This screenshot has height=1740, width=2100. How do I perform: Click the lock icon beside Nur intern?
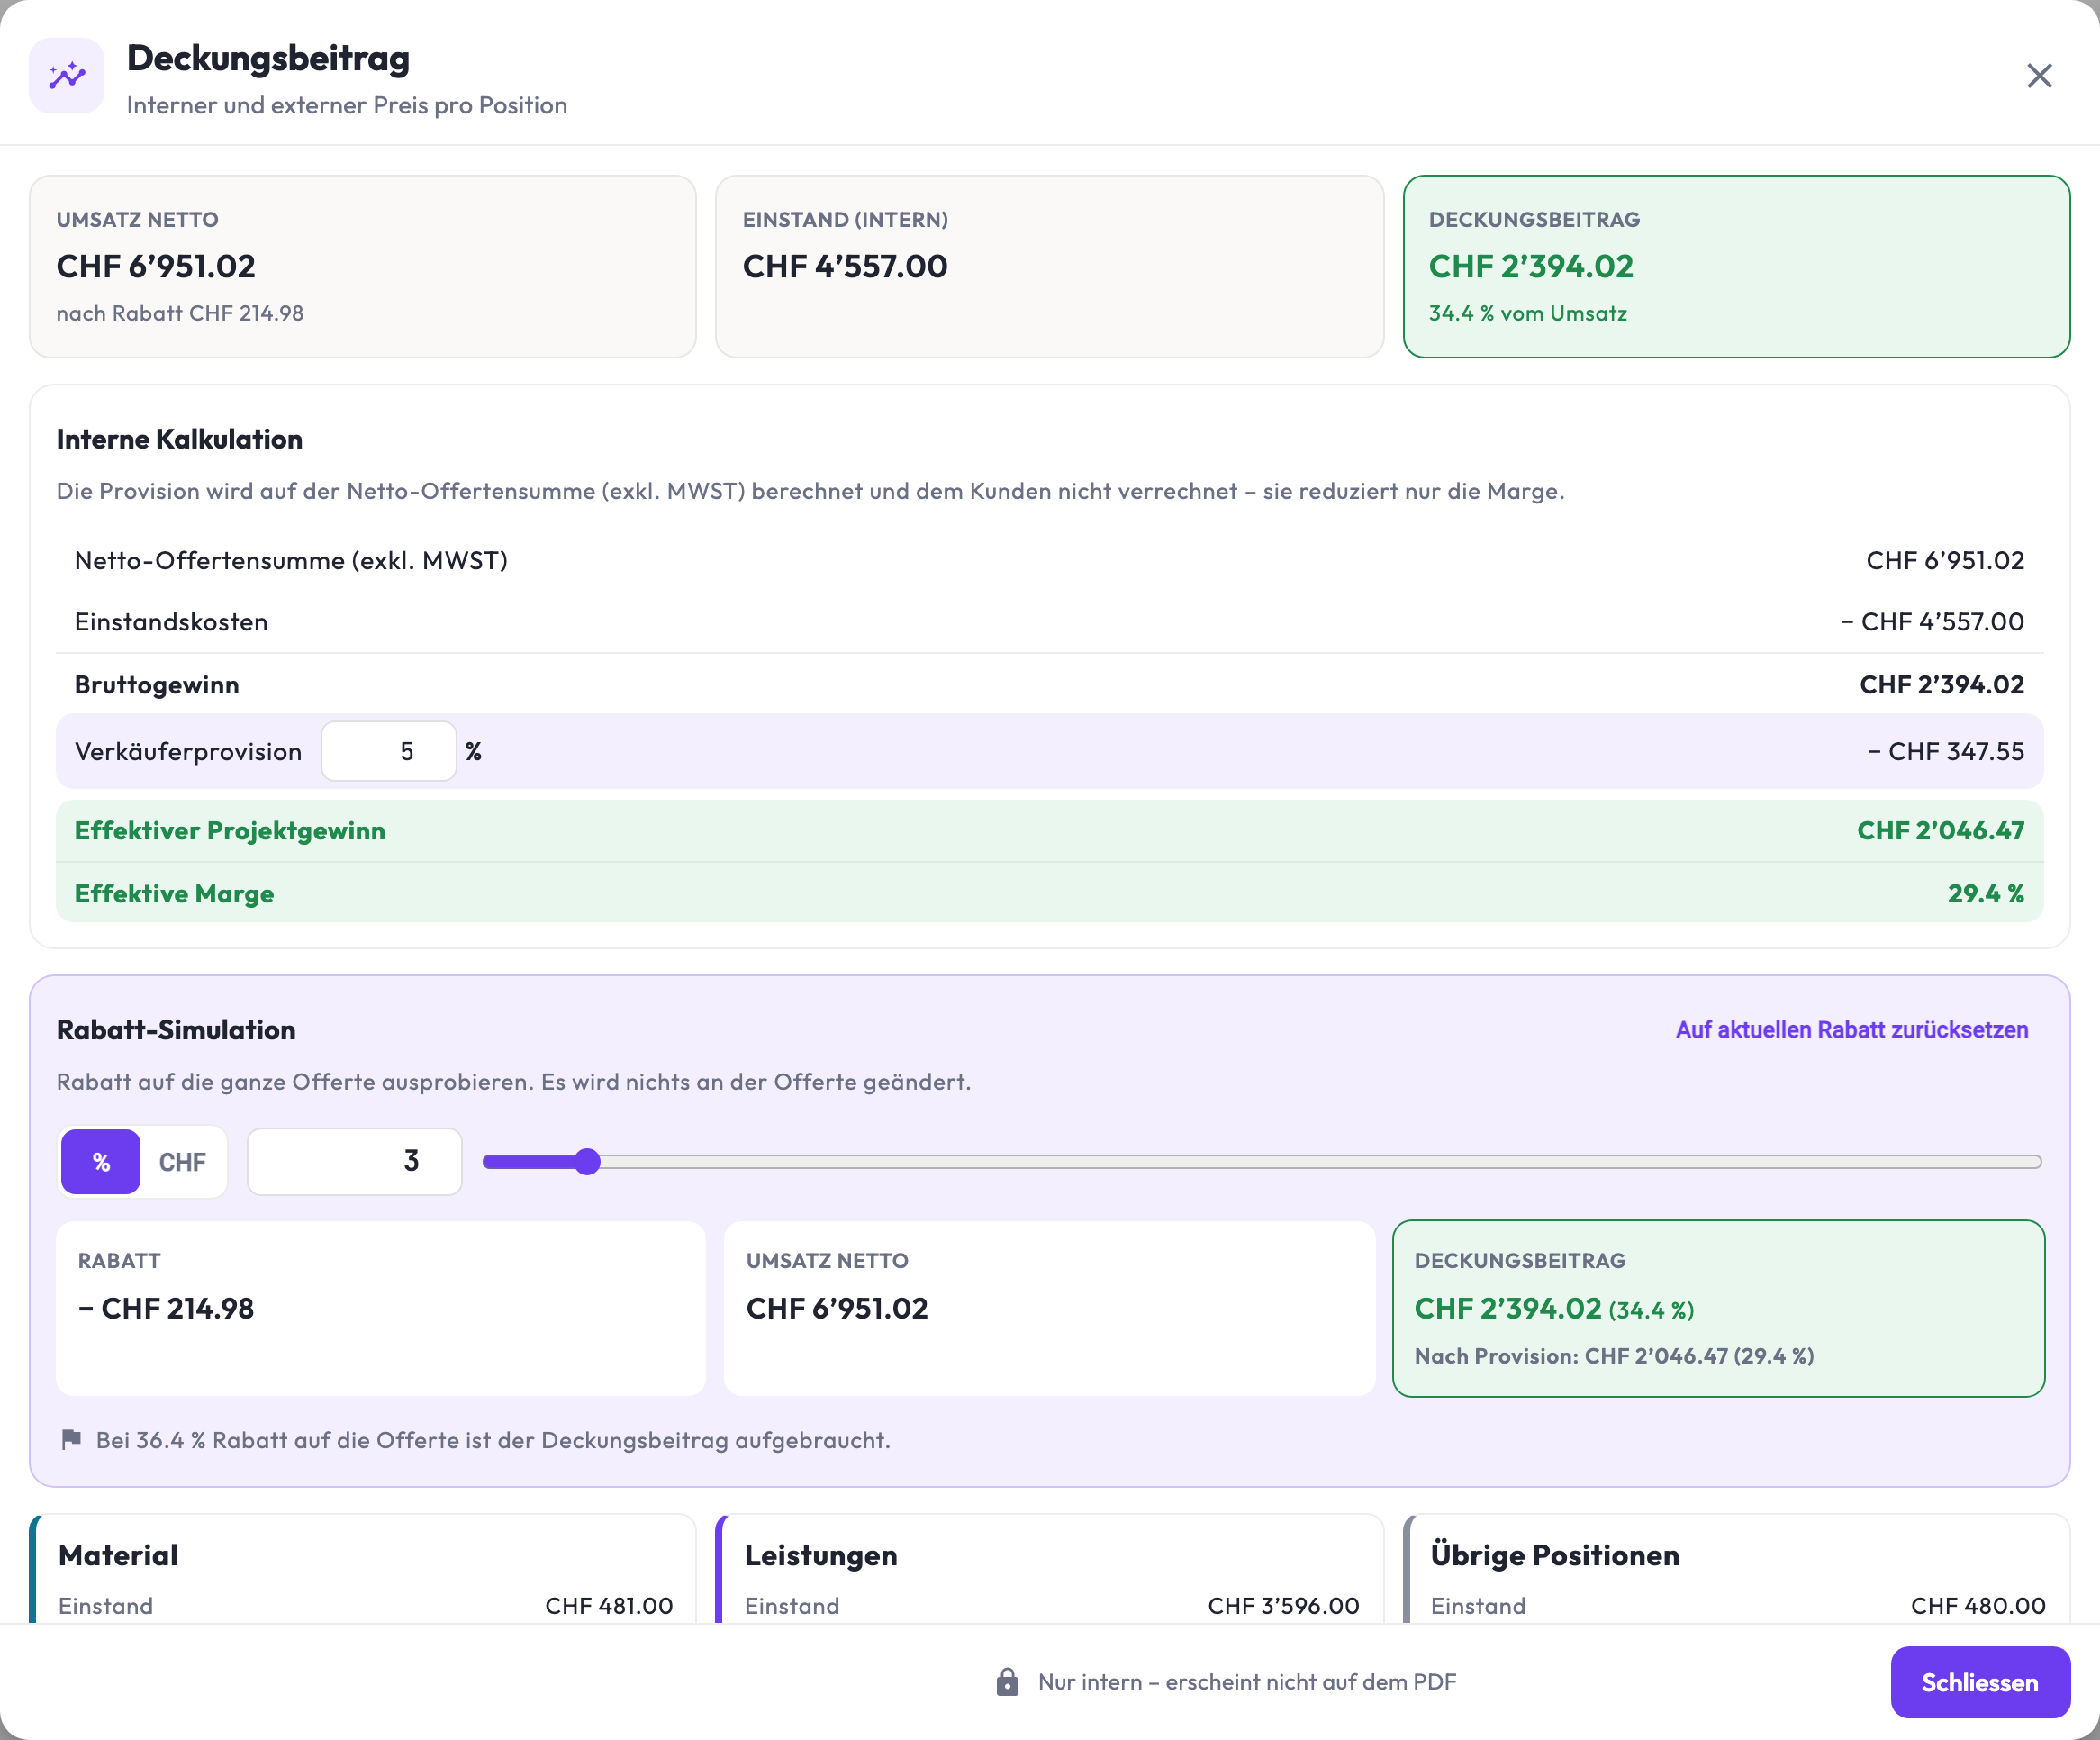[1007, 1681]
